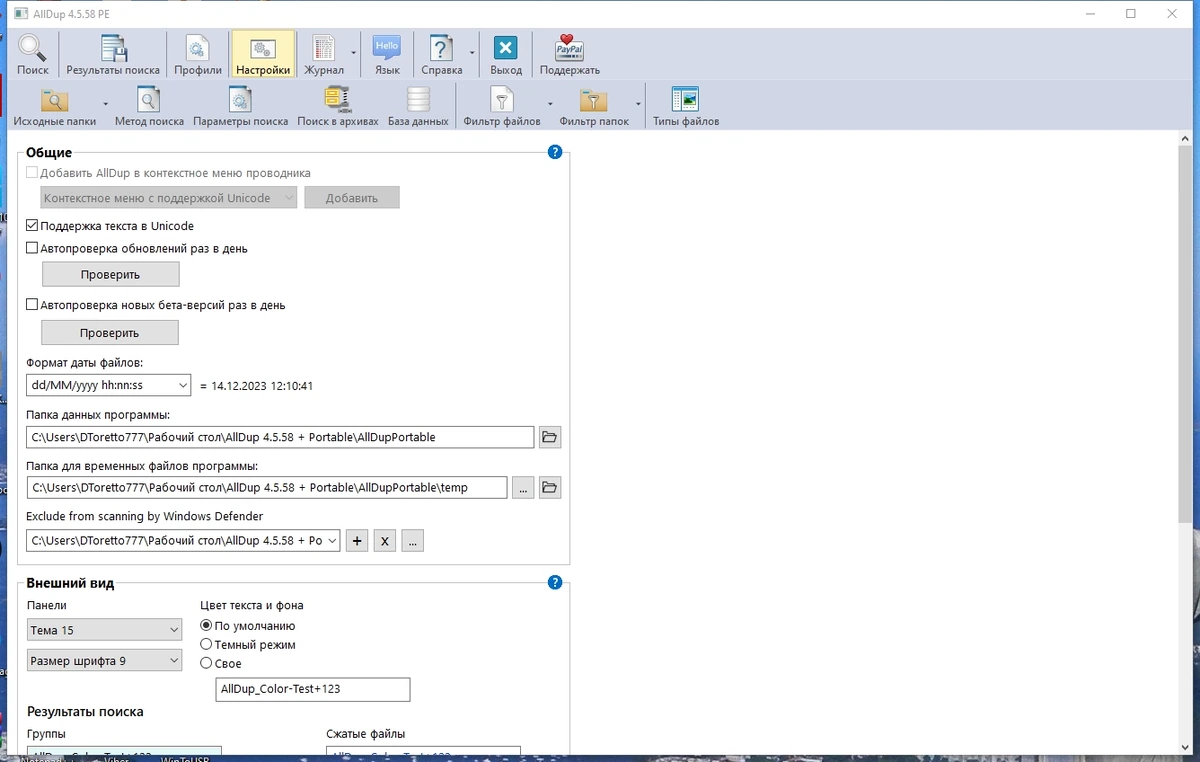The height and width of the screenshot is (762, 1200).
Task: Click help icon in Общие section
Action: (555, 152)
